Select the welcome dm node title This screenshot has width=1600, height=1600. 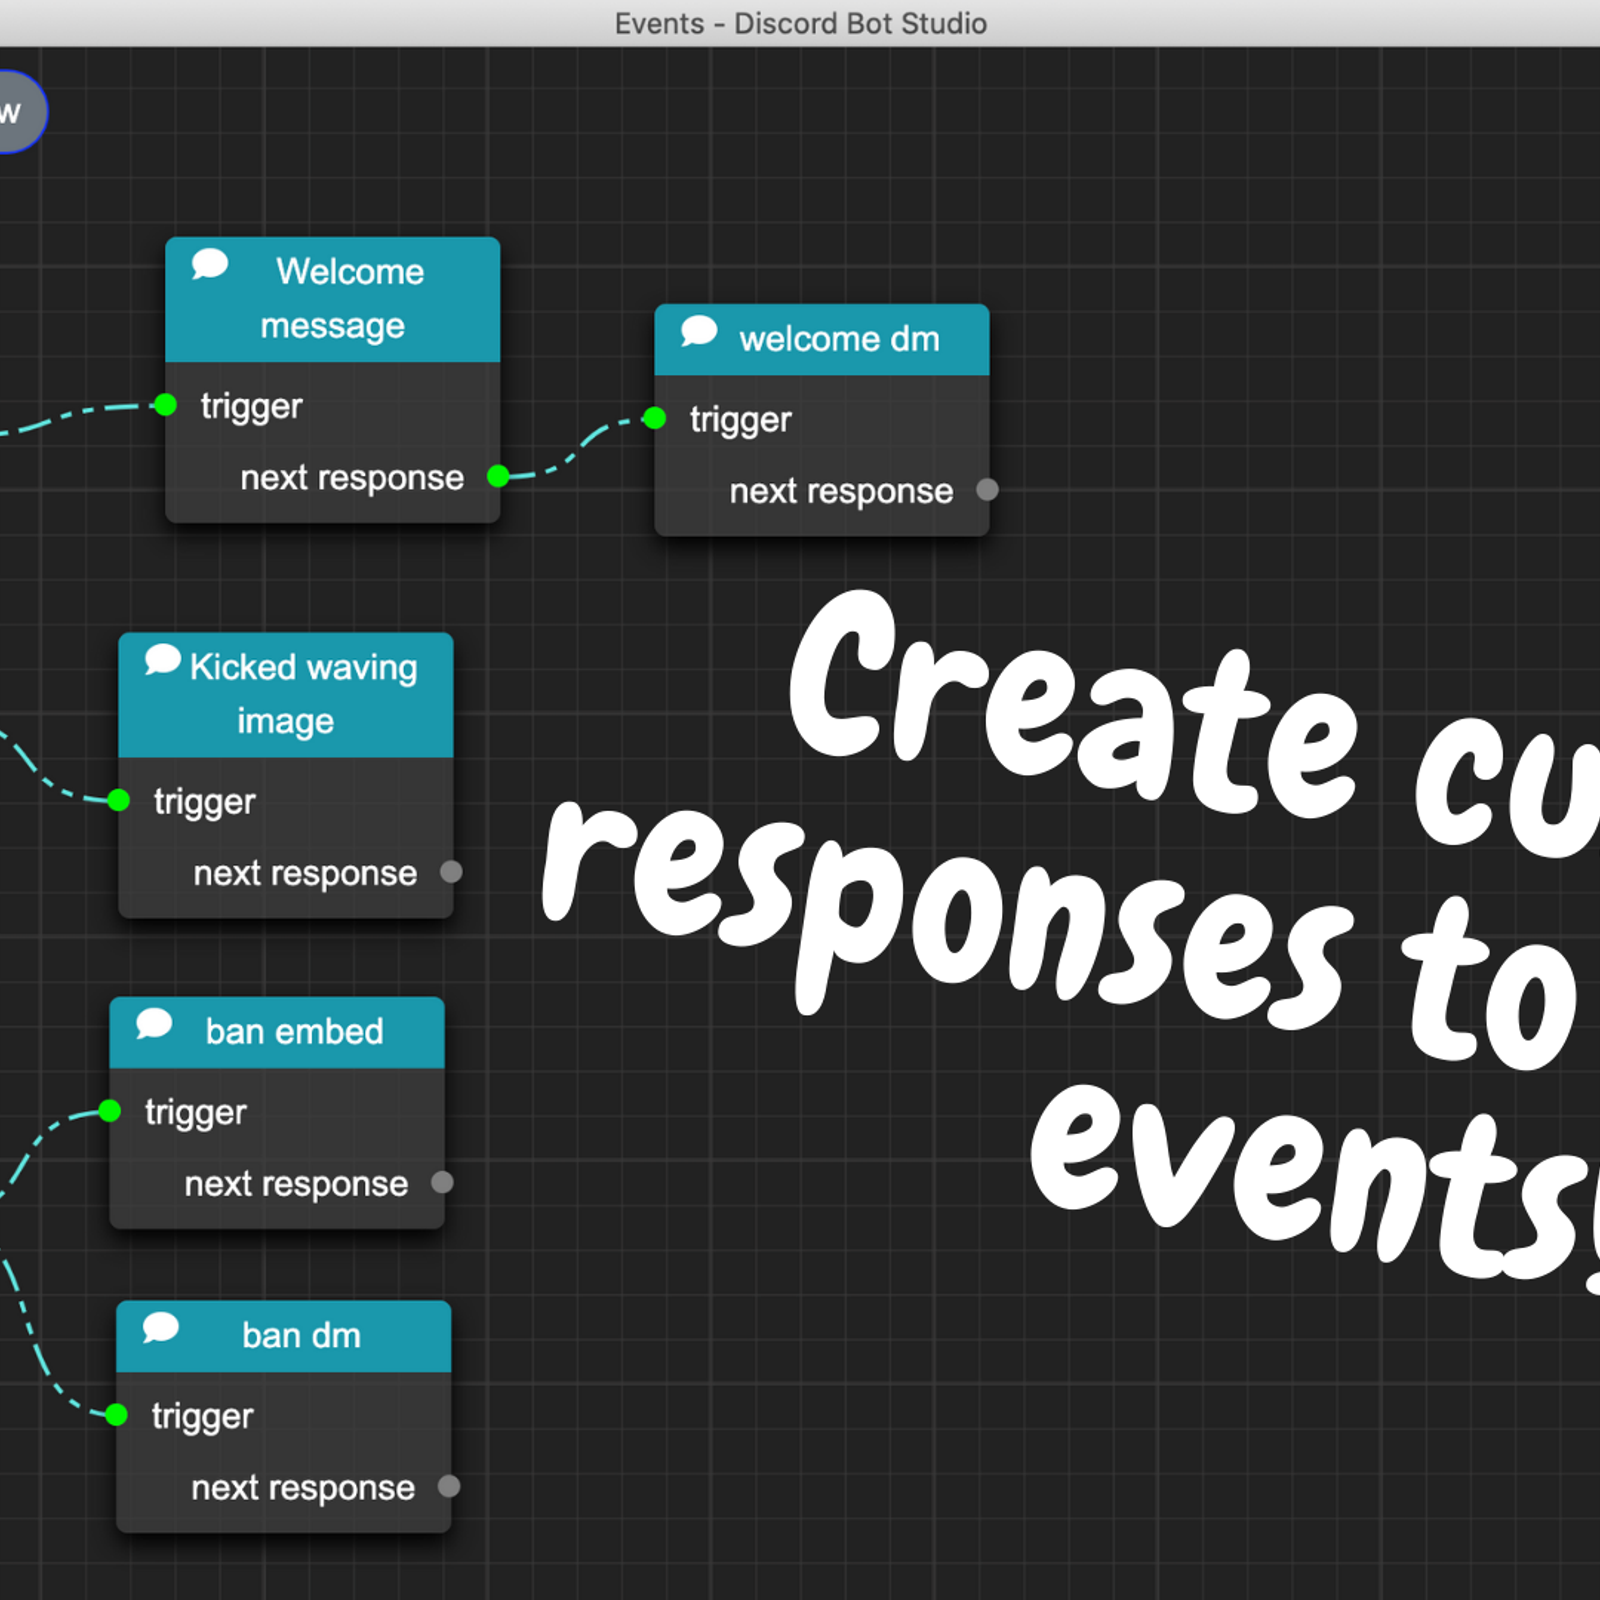(x=838, y=340)
